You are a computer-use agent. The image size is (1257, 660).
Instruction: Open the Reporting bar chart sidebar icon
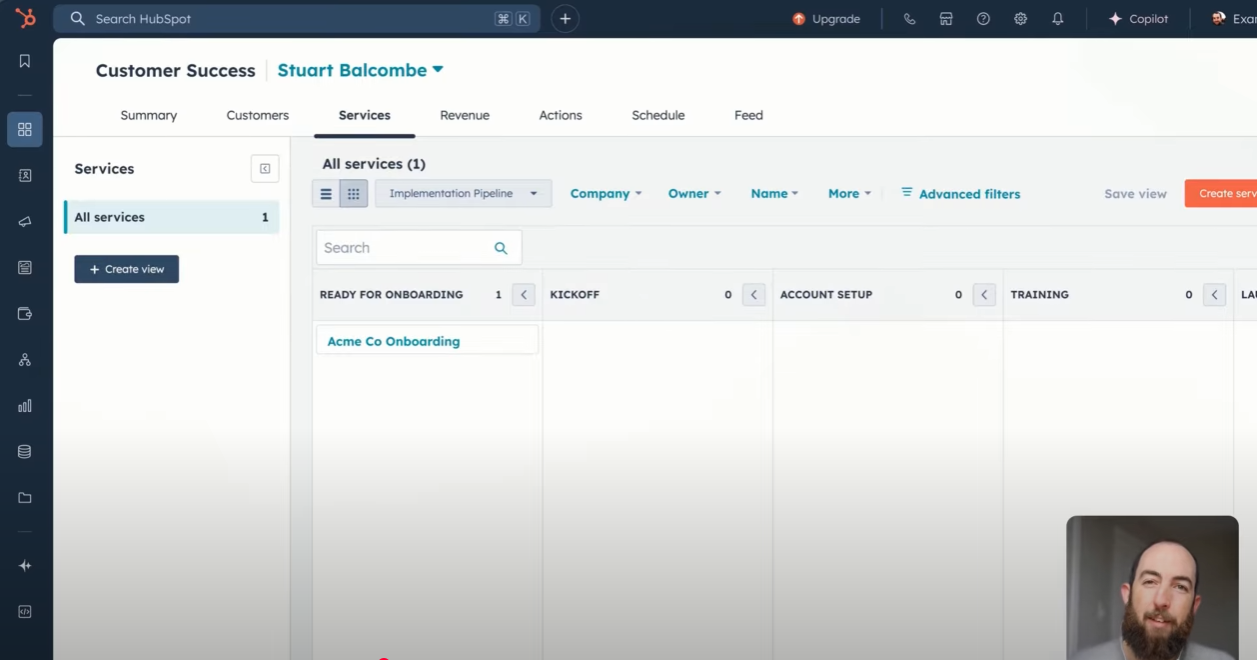pyautogui.click(x=25, y=406)
